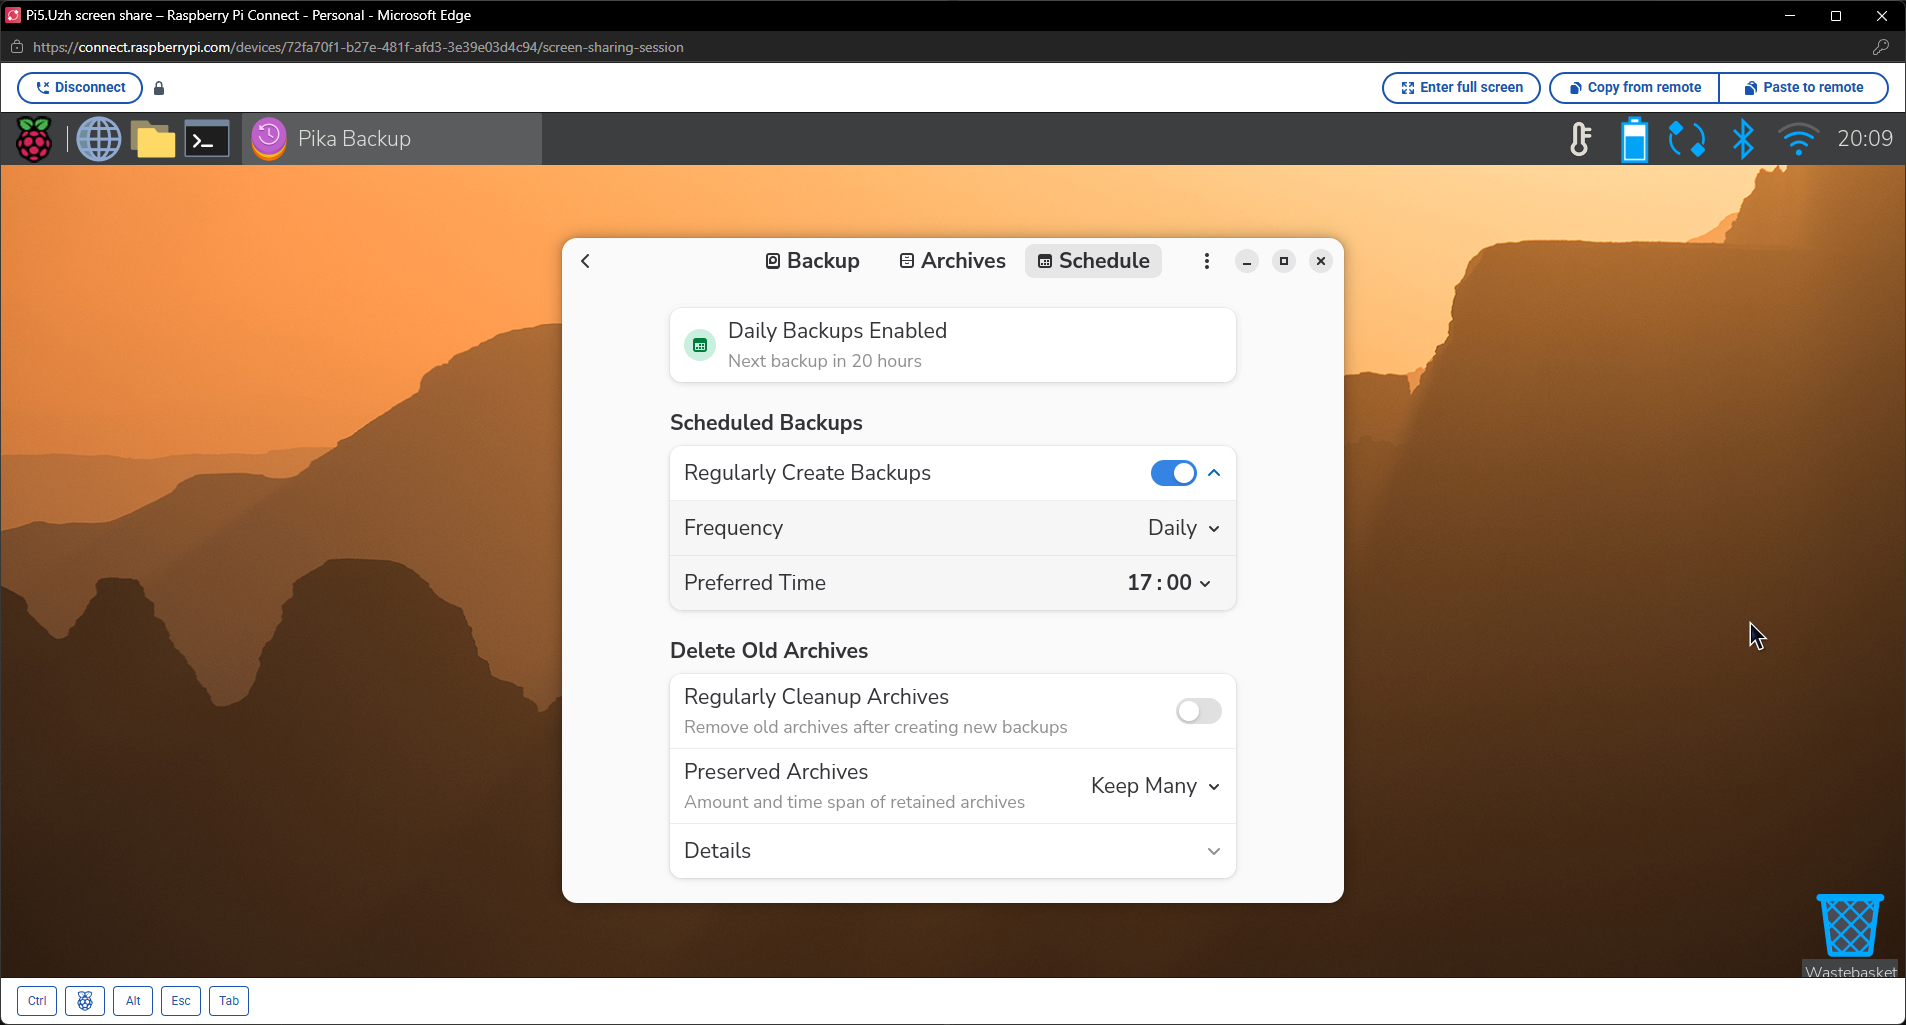Click the Disconnect button
The width and height of the screenshot is (1906, 1025).
point(80,88)
